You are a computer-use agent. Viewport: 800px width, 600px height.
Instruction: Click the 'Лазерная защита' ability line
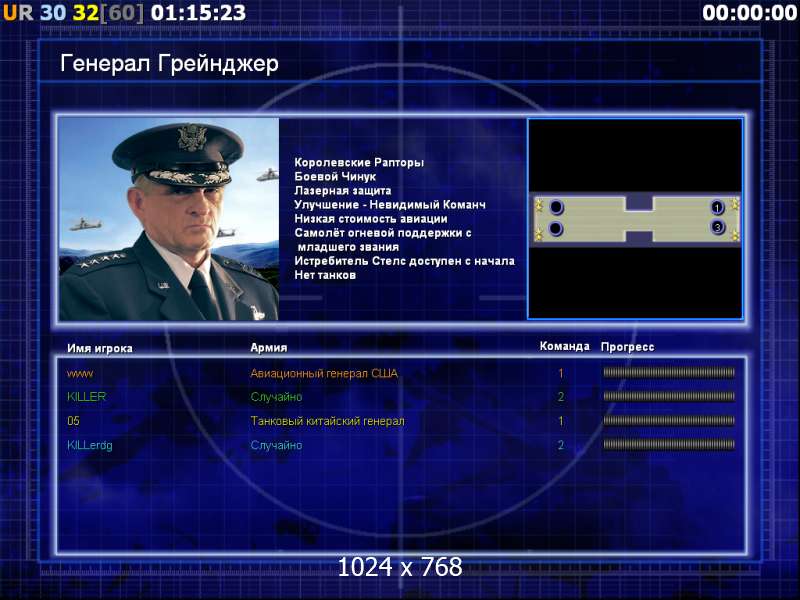point(342,191)
